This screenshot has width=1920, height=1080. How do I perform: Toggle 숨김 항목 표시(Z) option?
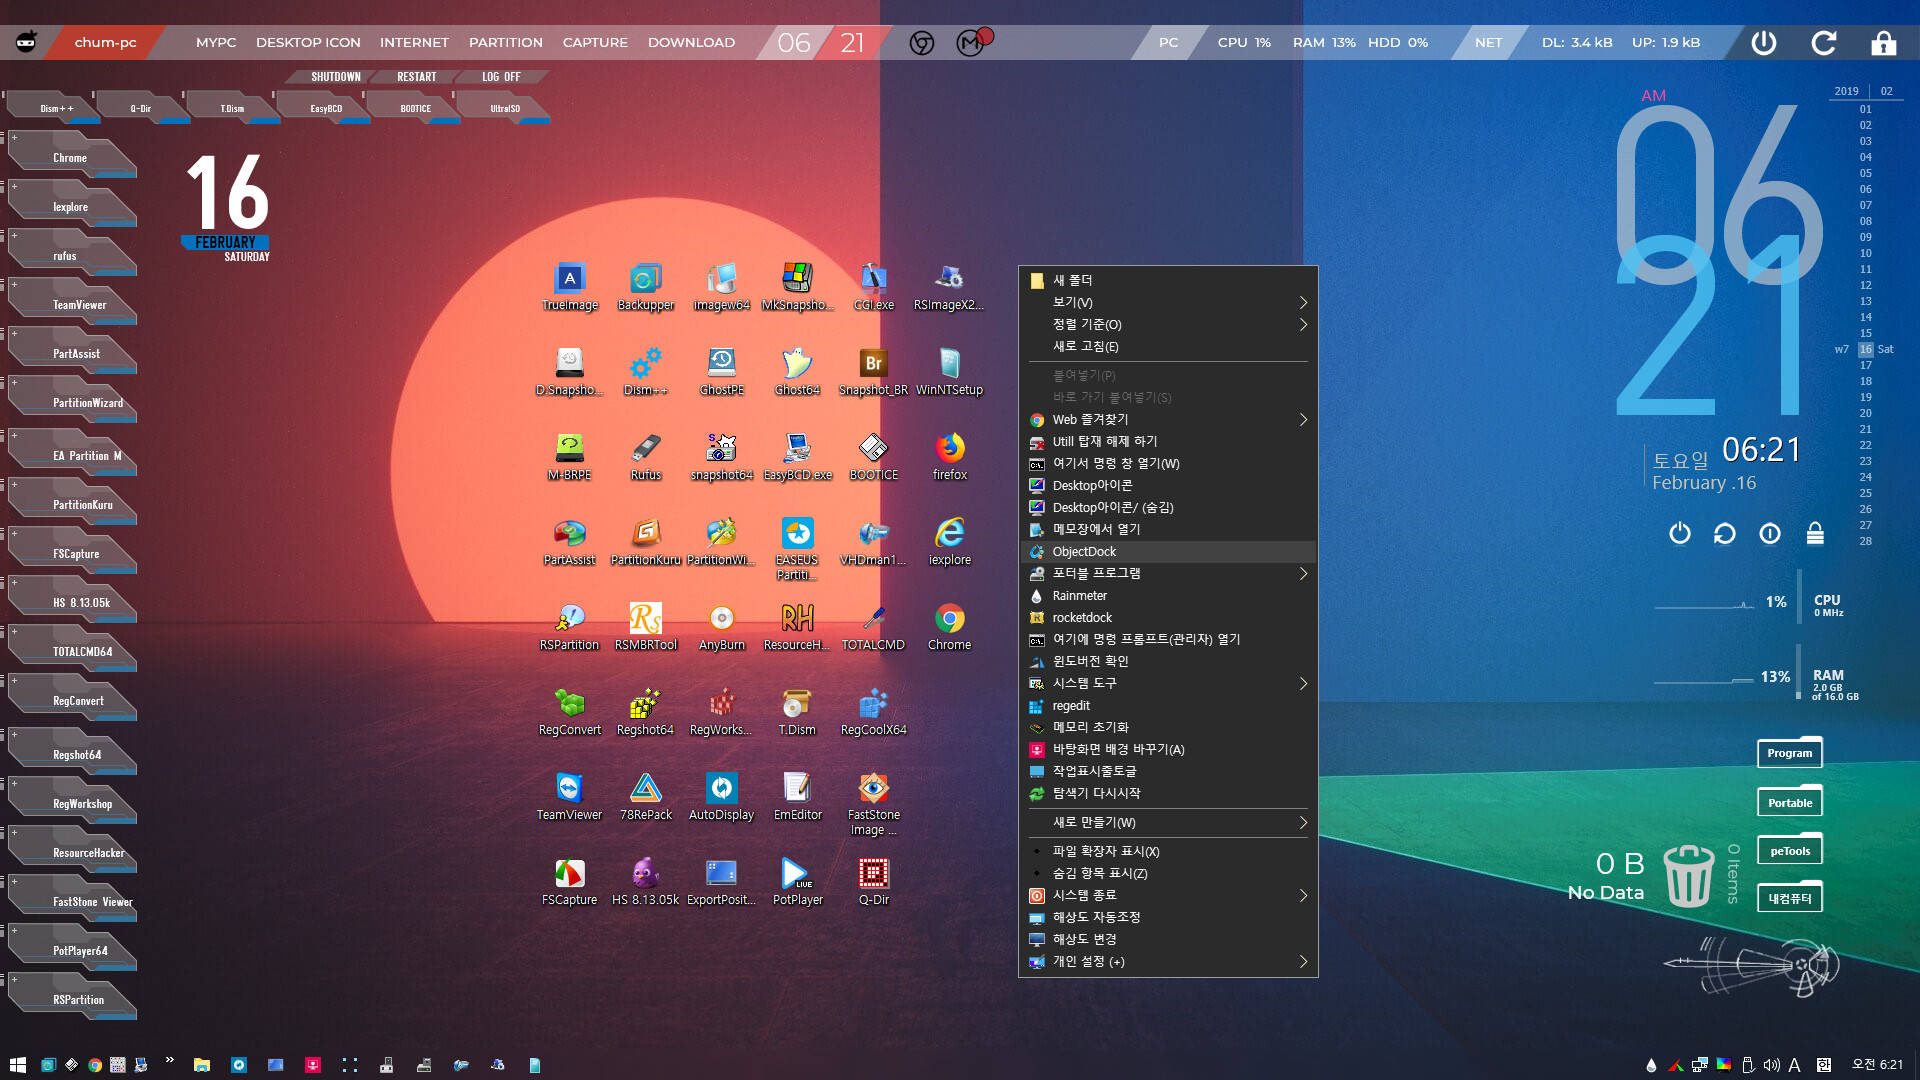pyautogui.click(x=1168, y=873)
